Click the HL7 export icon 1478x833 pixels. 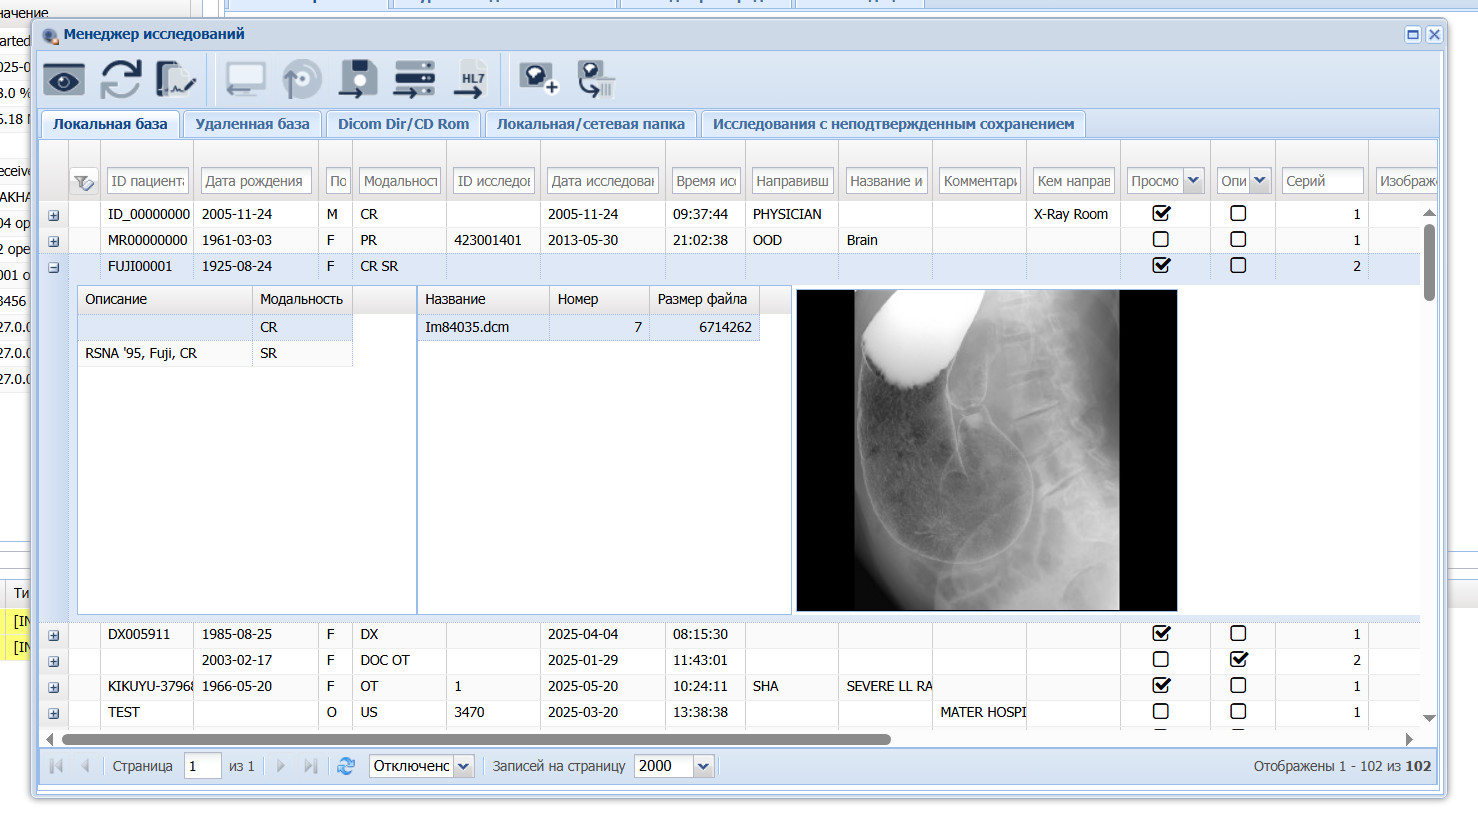click(471, 80)
